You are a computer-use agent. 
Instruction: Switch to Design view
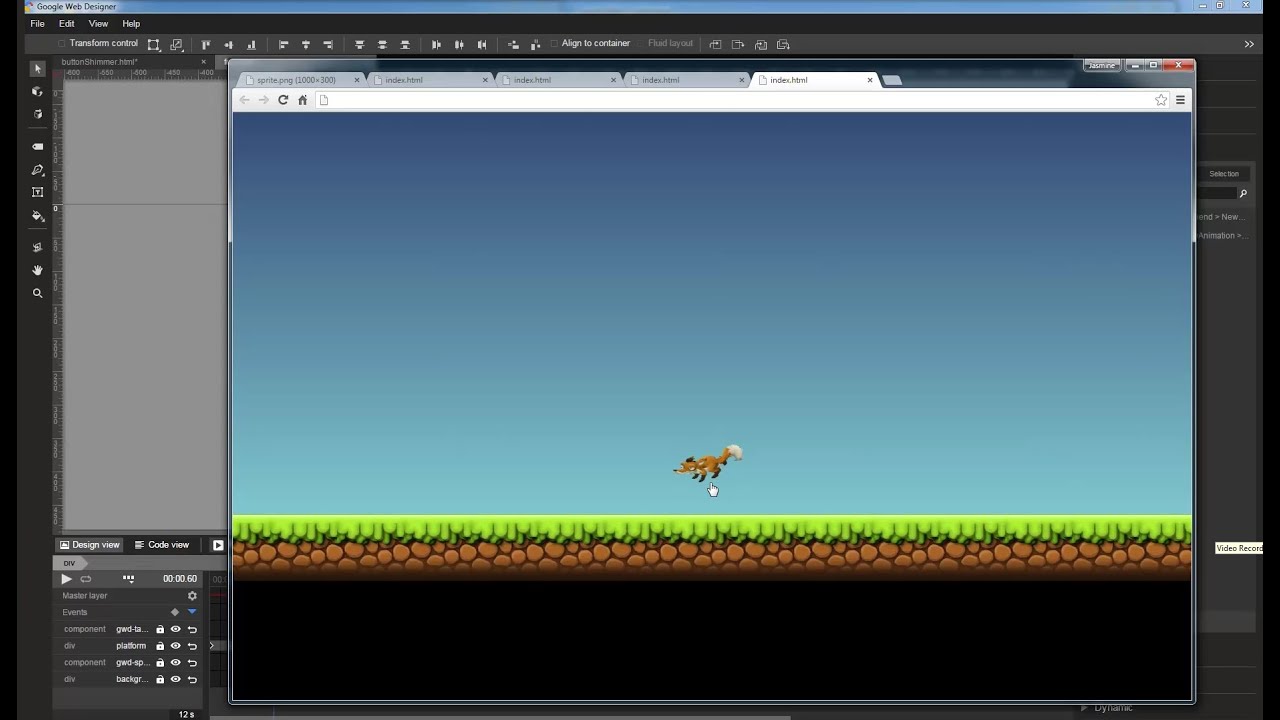coord(89,545)
